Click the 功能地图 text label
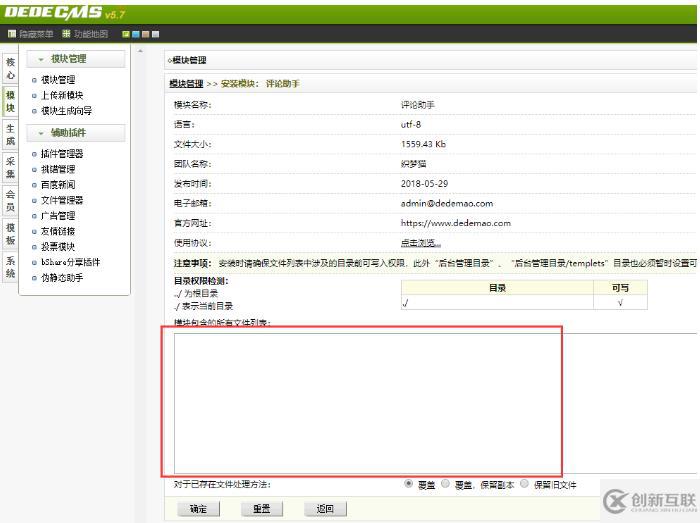Screen dimensions: 700x523 point(91,34)
